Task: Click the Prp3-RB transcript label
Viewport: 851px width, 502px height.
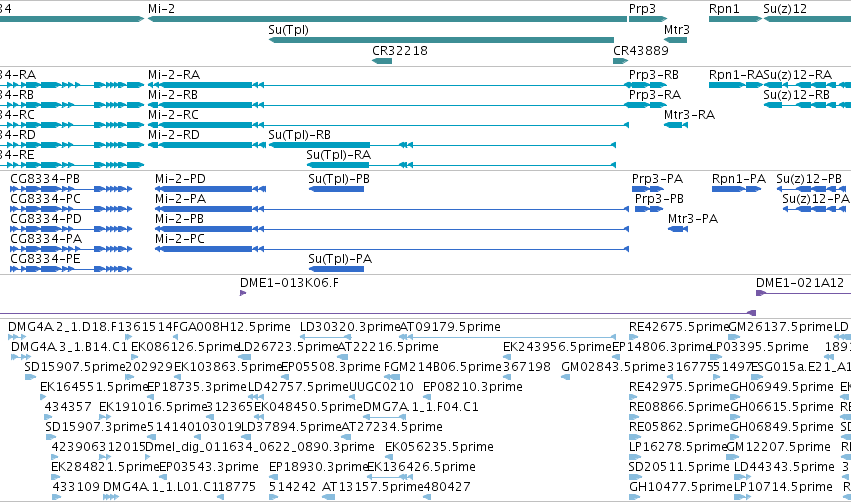Action: click(x=653, y=75)
